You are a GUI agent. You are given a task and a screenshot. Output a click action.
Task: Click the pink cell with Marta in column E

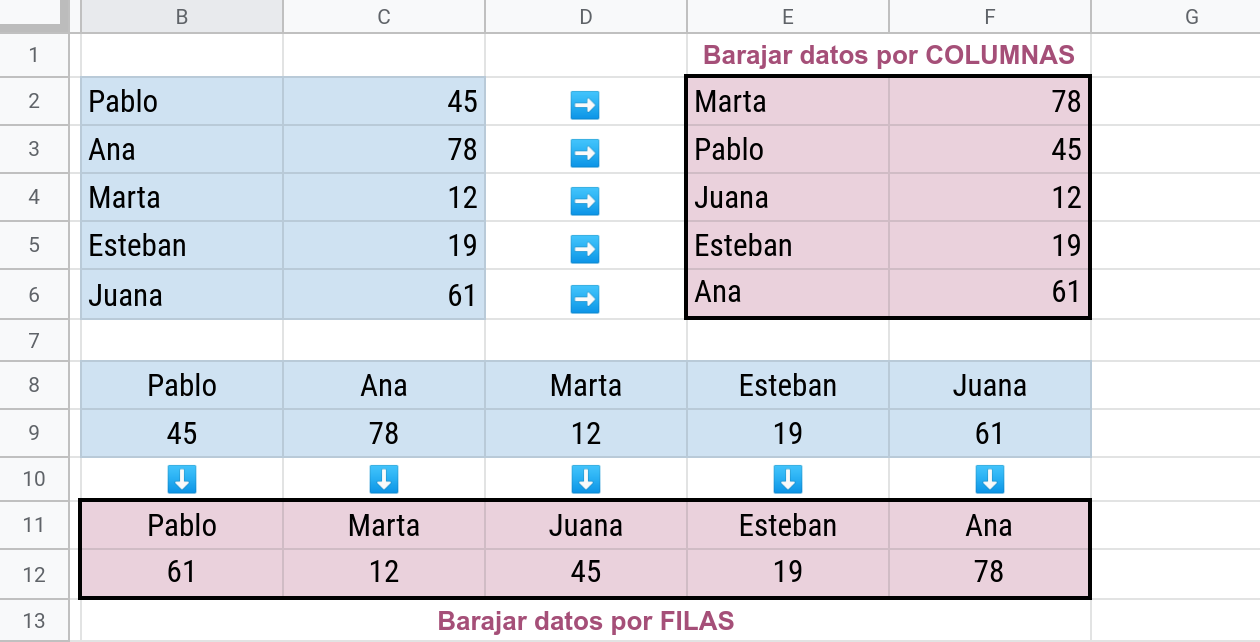click(x=788, y=101)
